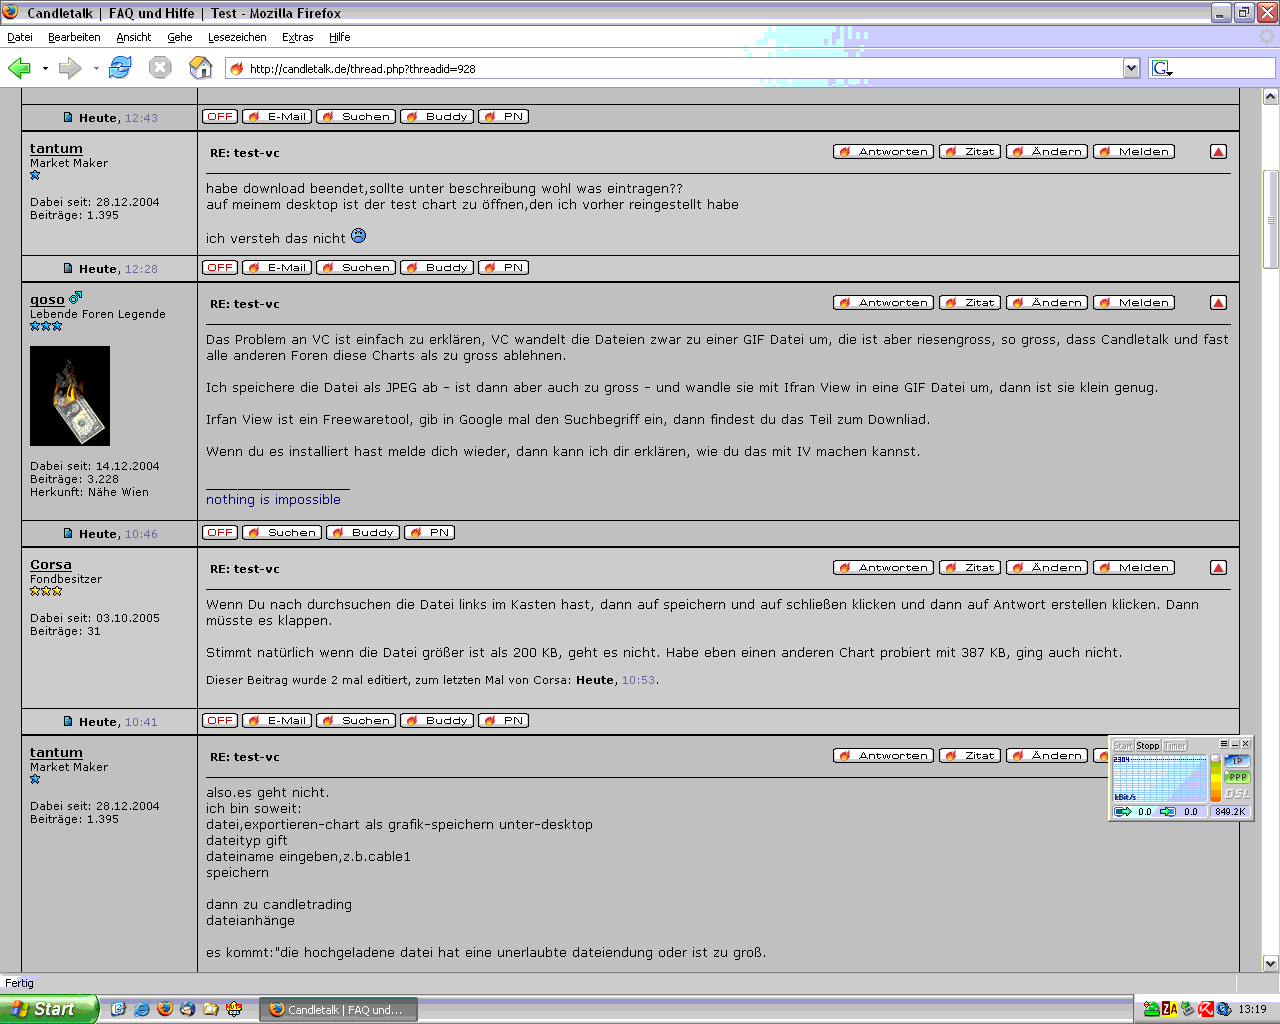The image size is (1280, 1024).
Task: Click the Google search engine icon
Action: 1161,68
